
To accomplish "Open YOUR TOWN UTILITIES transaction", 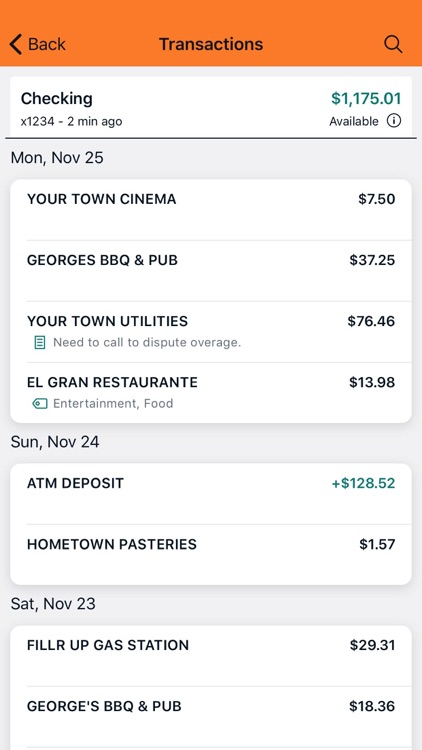I will click(211, 332).
